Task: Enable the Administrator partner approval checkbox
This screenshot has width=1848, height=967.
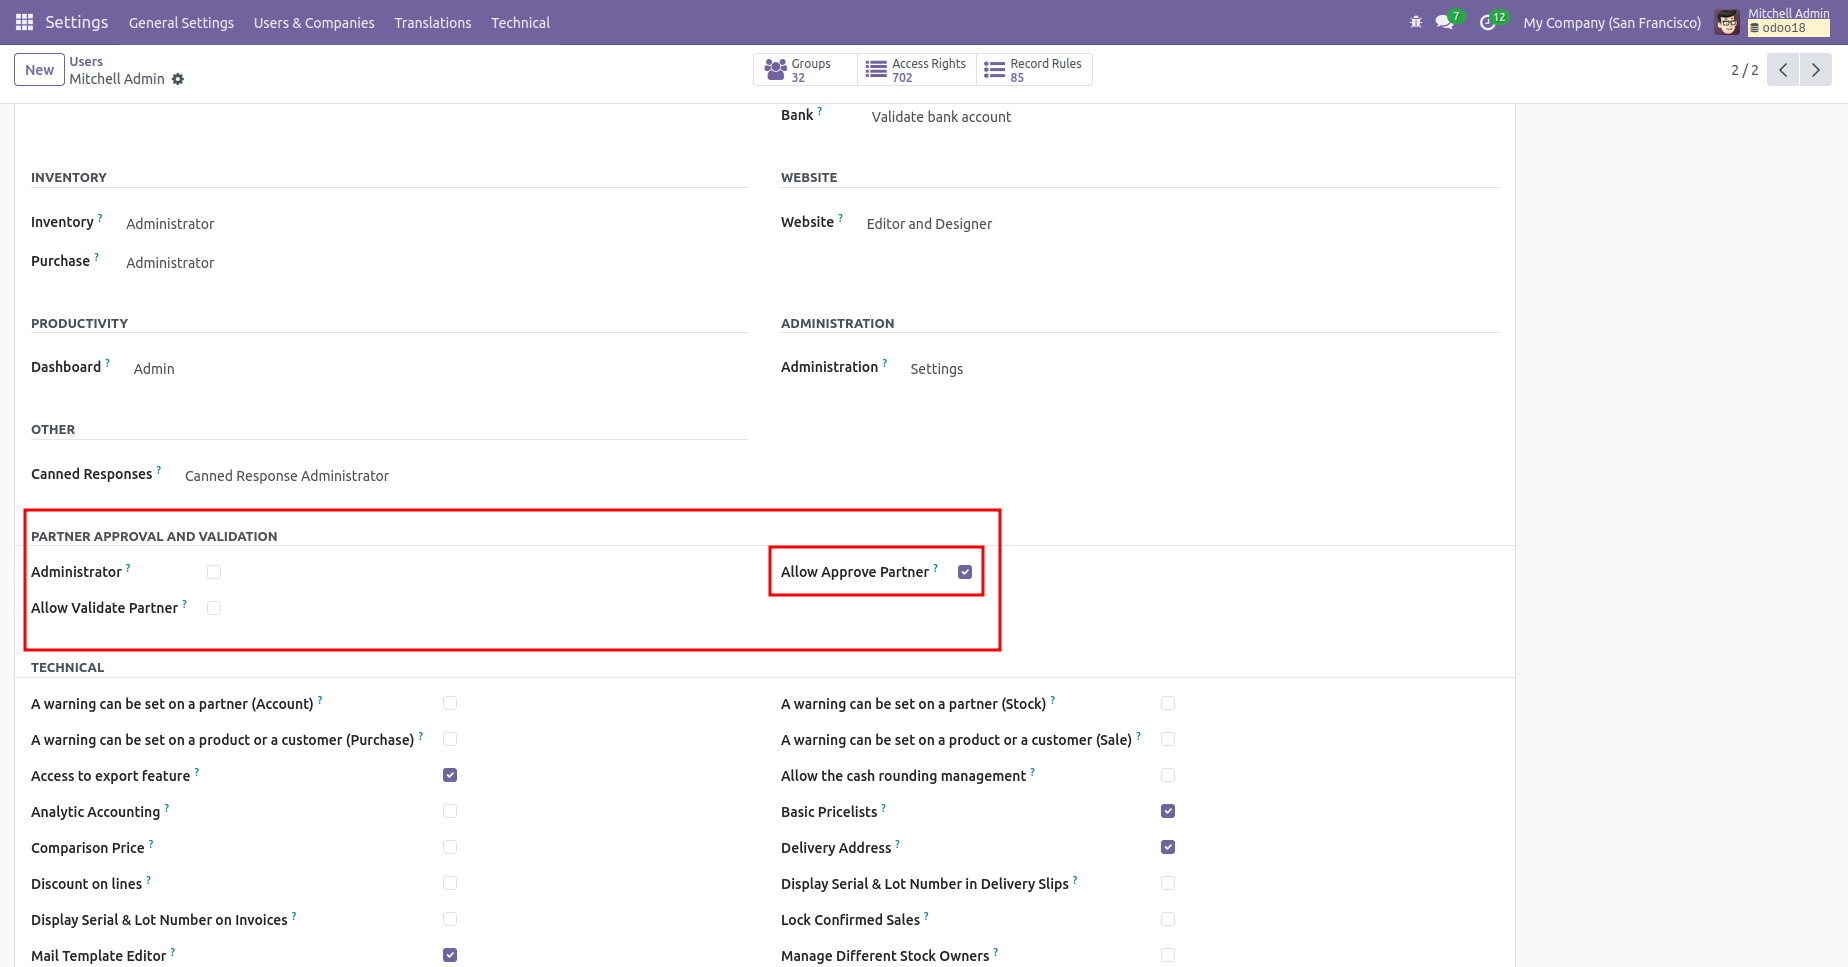Action: (x=214, y=572)
